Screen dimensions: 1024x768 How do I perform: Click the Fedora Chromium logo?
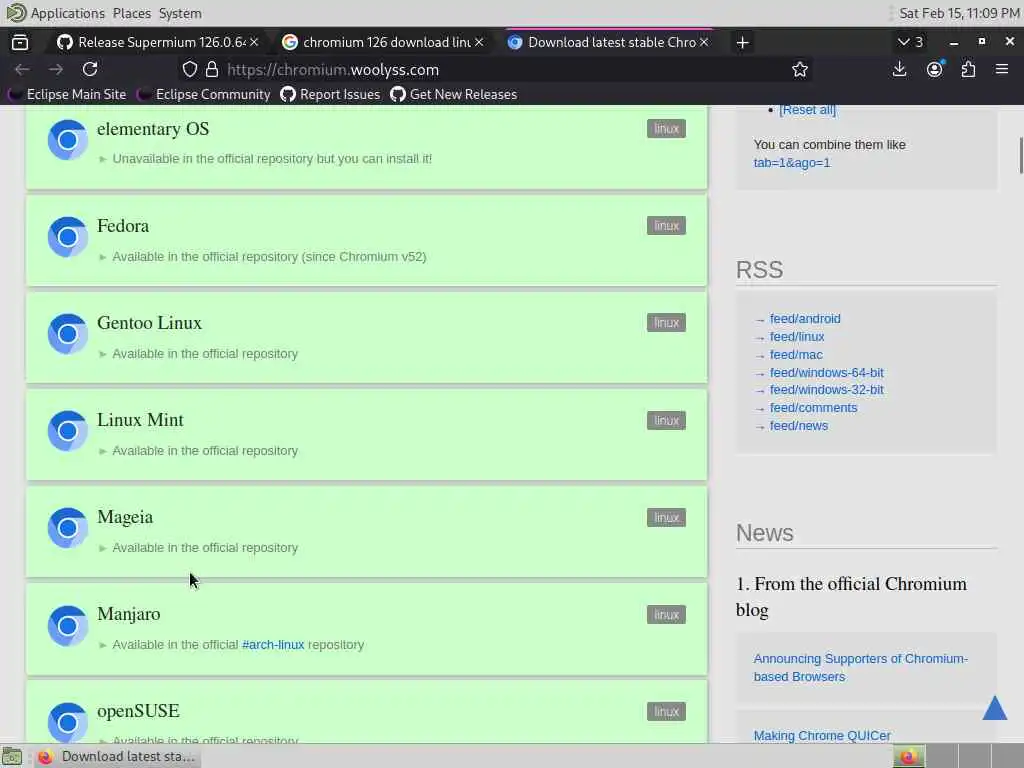[x=67, y=236]
